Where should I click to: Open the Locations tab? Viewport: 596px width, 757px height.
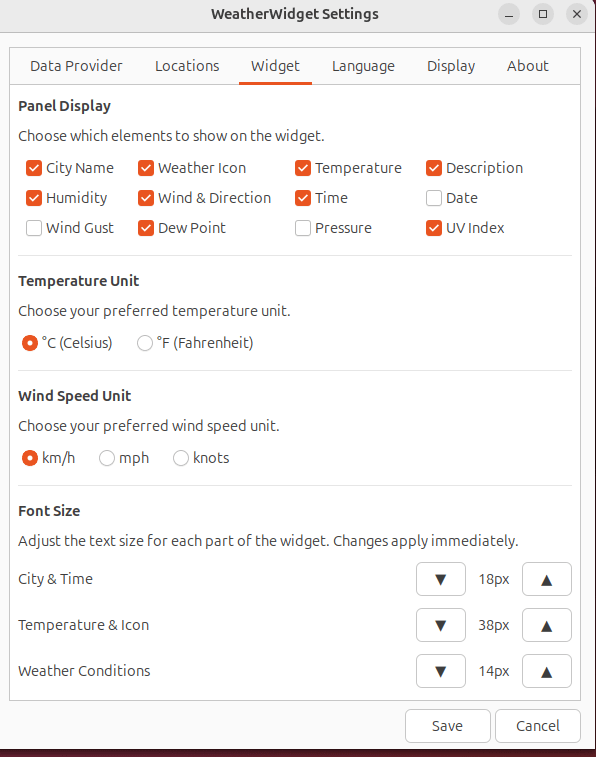pos(187,66)
